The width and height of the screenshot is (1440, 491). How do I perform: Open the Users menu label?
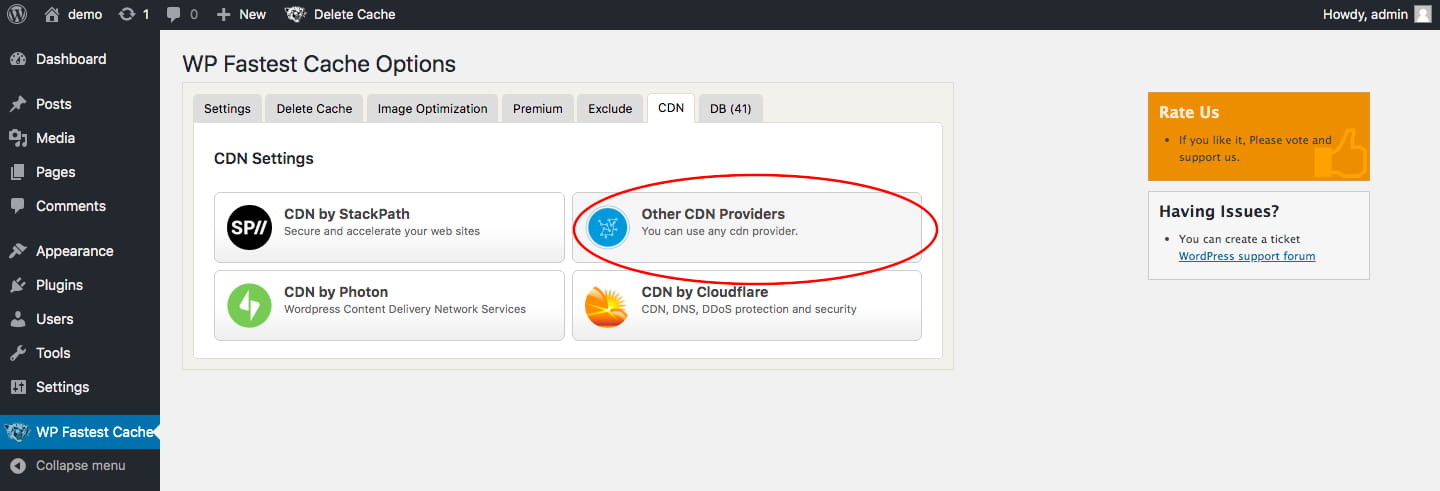click(x=55, y=319)
